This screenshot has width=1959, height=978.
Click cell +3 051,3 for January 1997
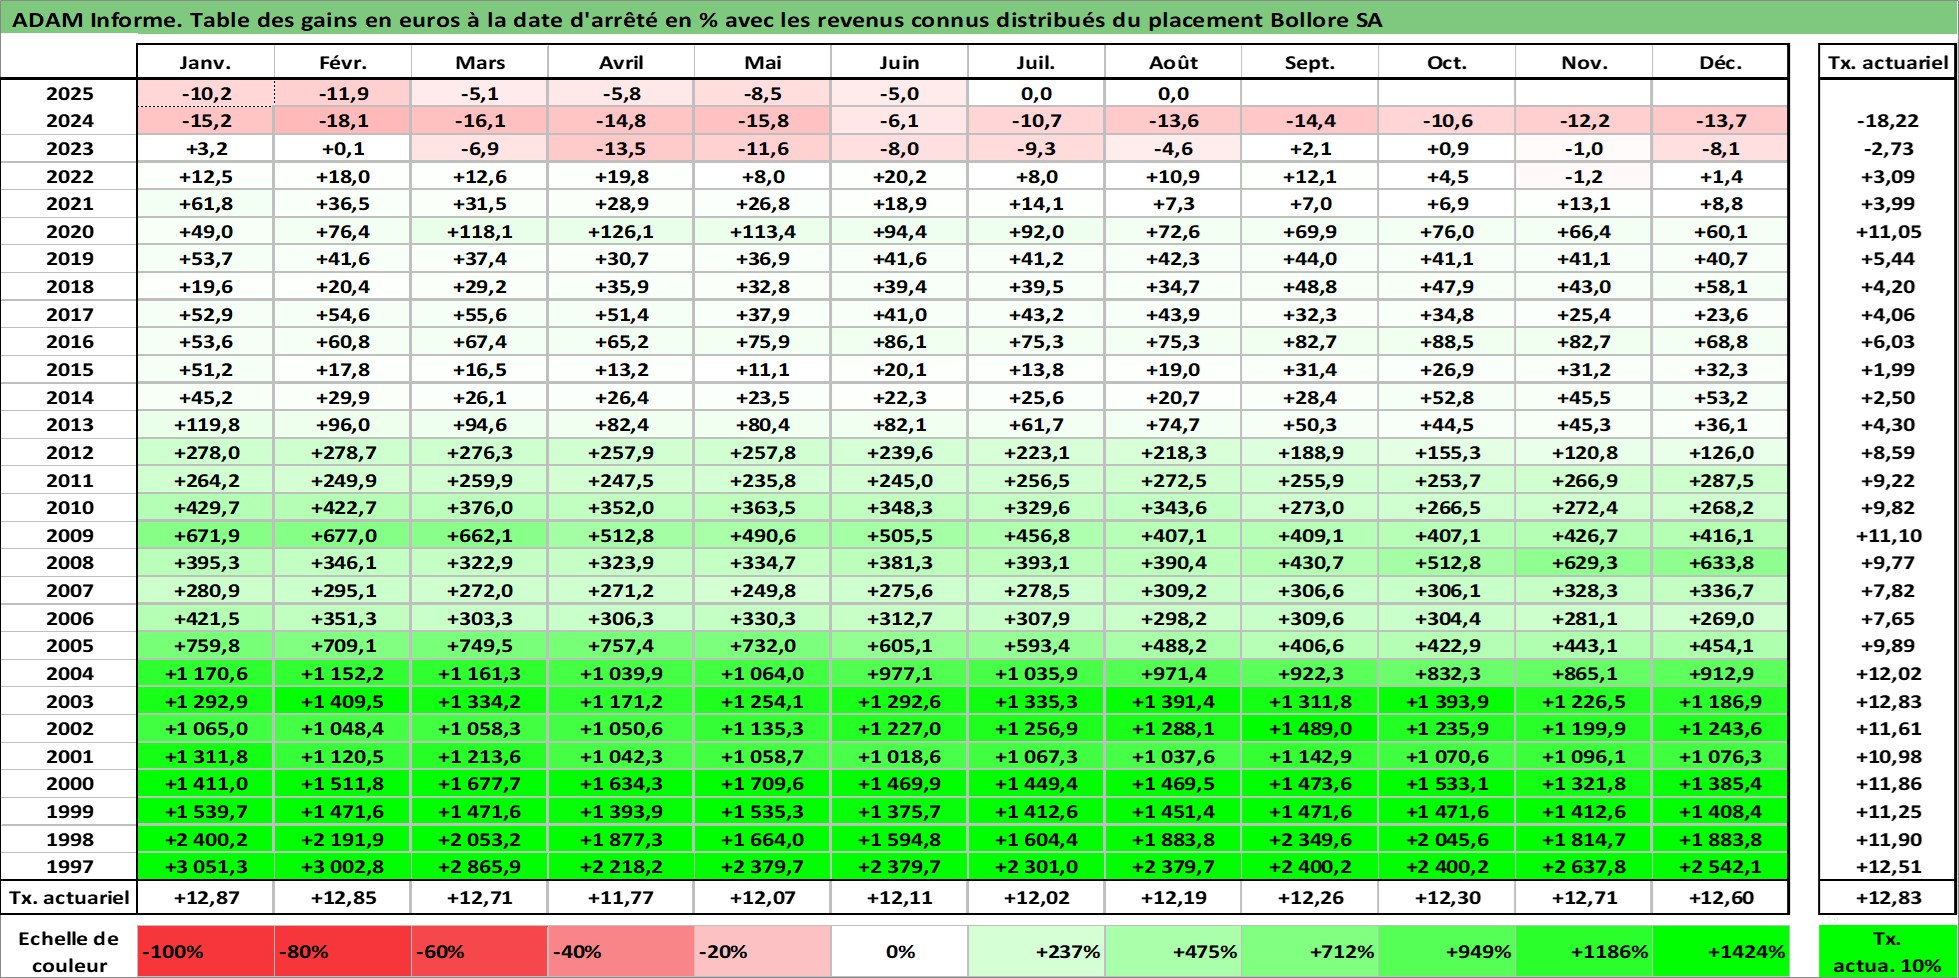pyautogui.click(x=206, y=867)
